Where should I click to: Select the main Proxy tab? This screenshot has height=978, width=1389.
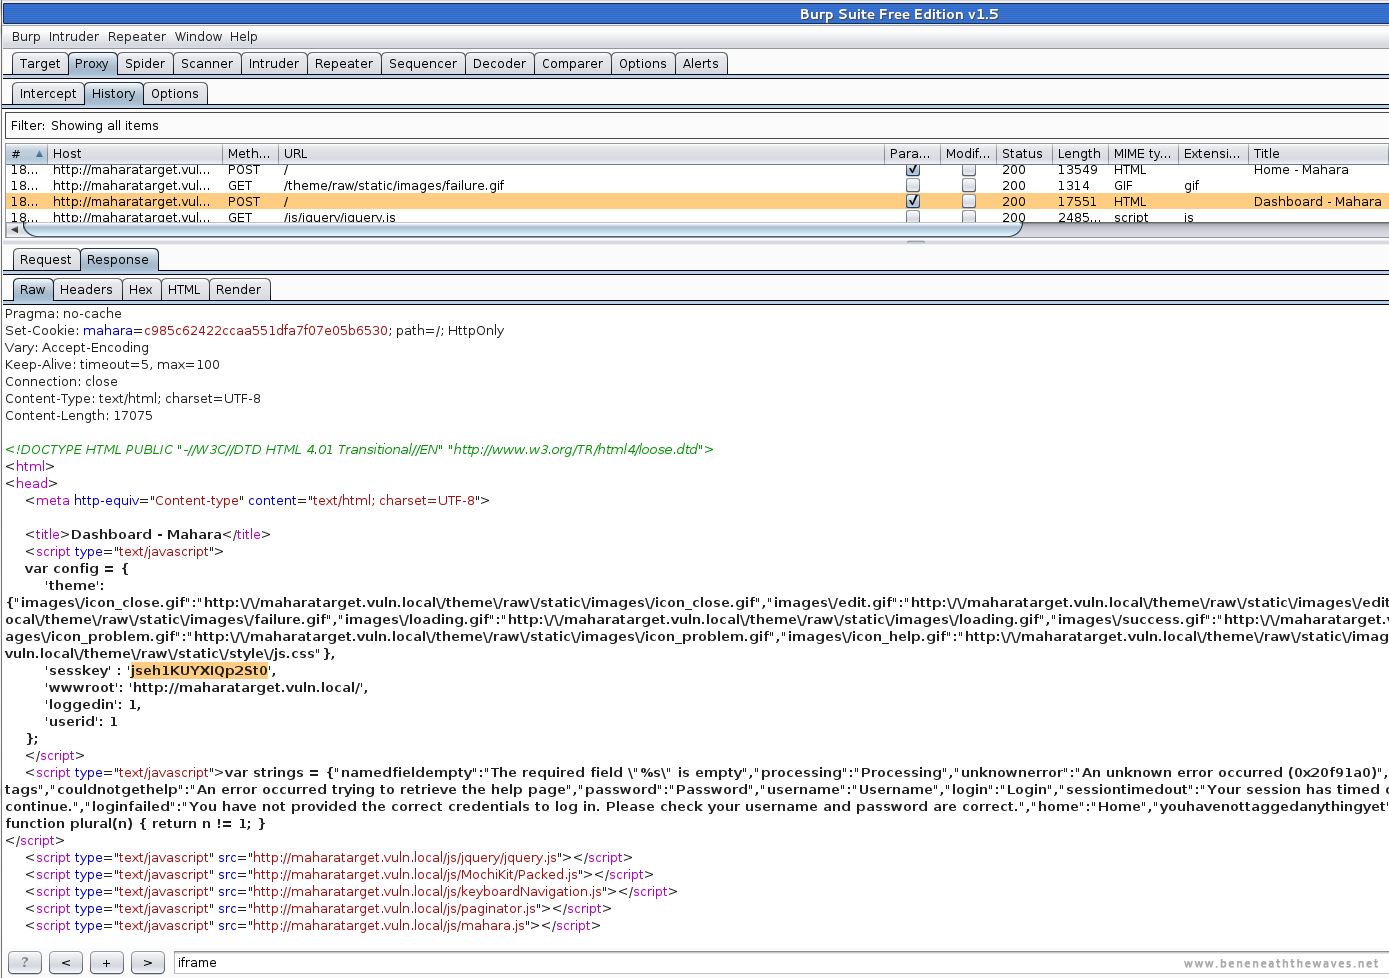click(91, 63)
